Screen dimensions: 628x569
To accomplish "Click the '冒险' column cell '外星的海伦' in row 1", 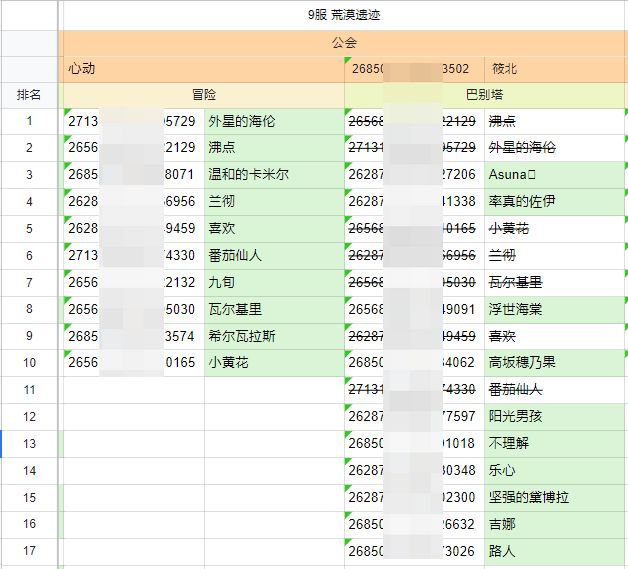I will (x=274, y=121).
